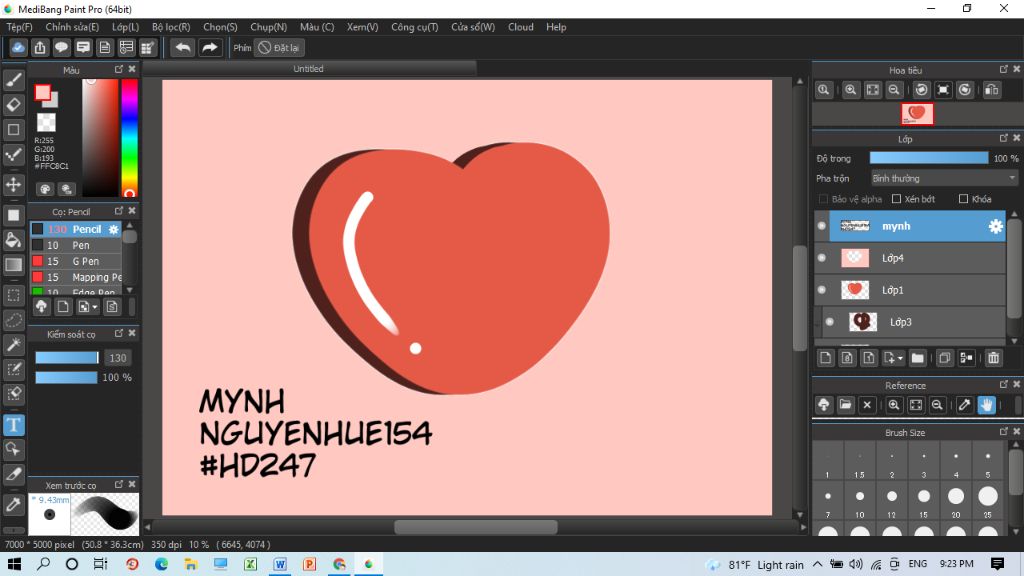
Task: Toggle visibility of Lớp3 layer
Action: pos(829,322)
